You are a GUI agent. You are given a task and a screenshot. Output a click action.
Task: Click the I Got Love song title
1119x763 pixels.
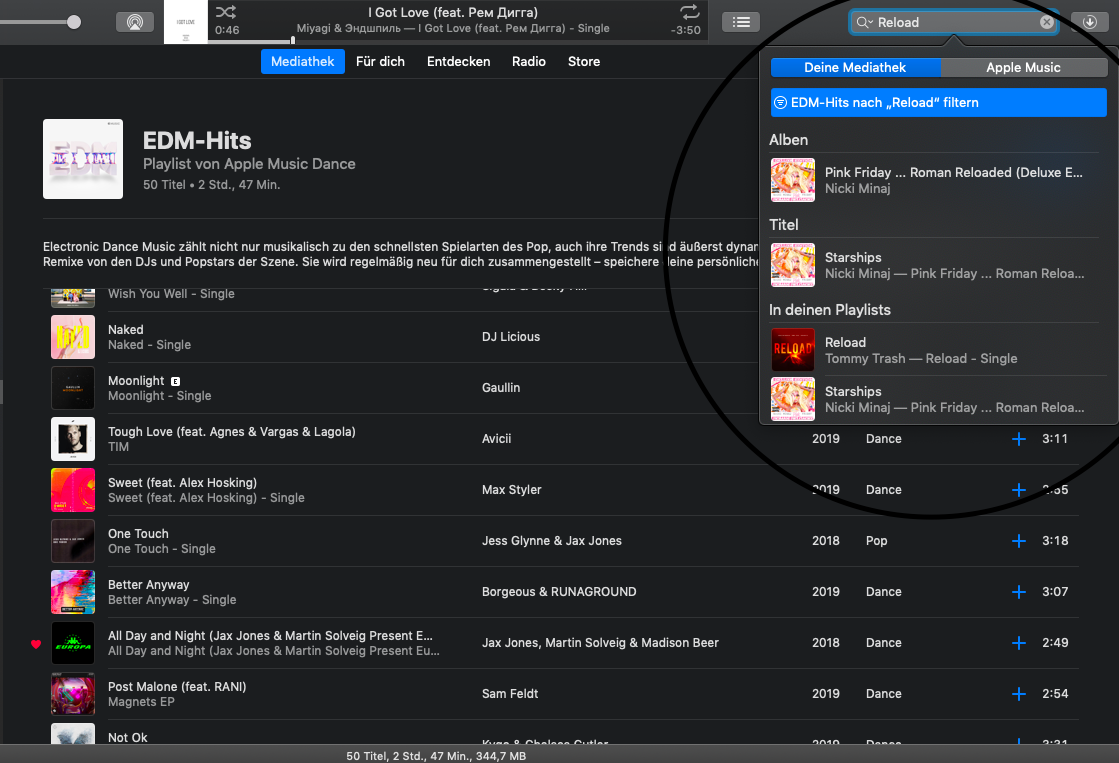pyautogui.click(x=453, y=12)
